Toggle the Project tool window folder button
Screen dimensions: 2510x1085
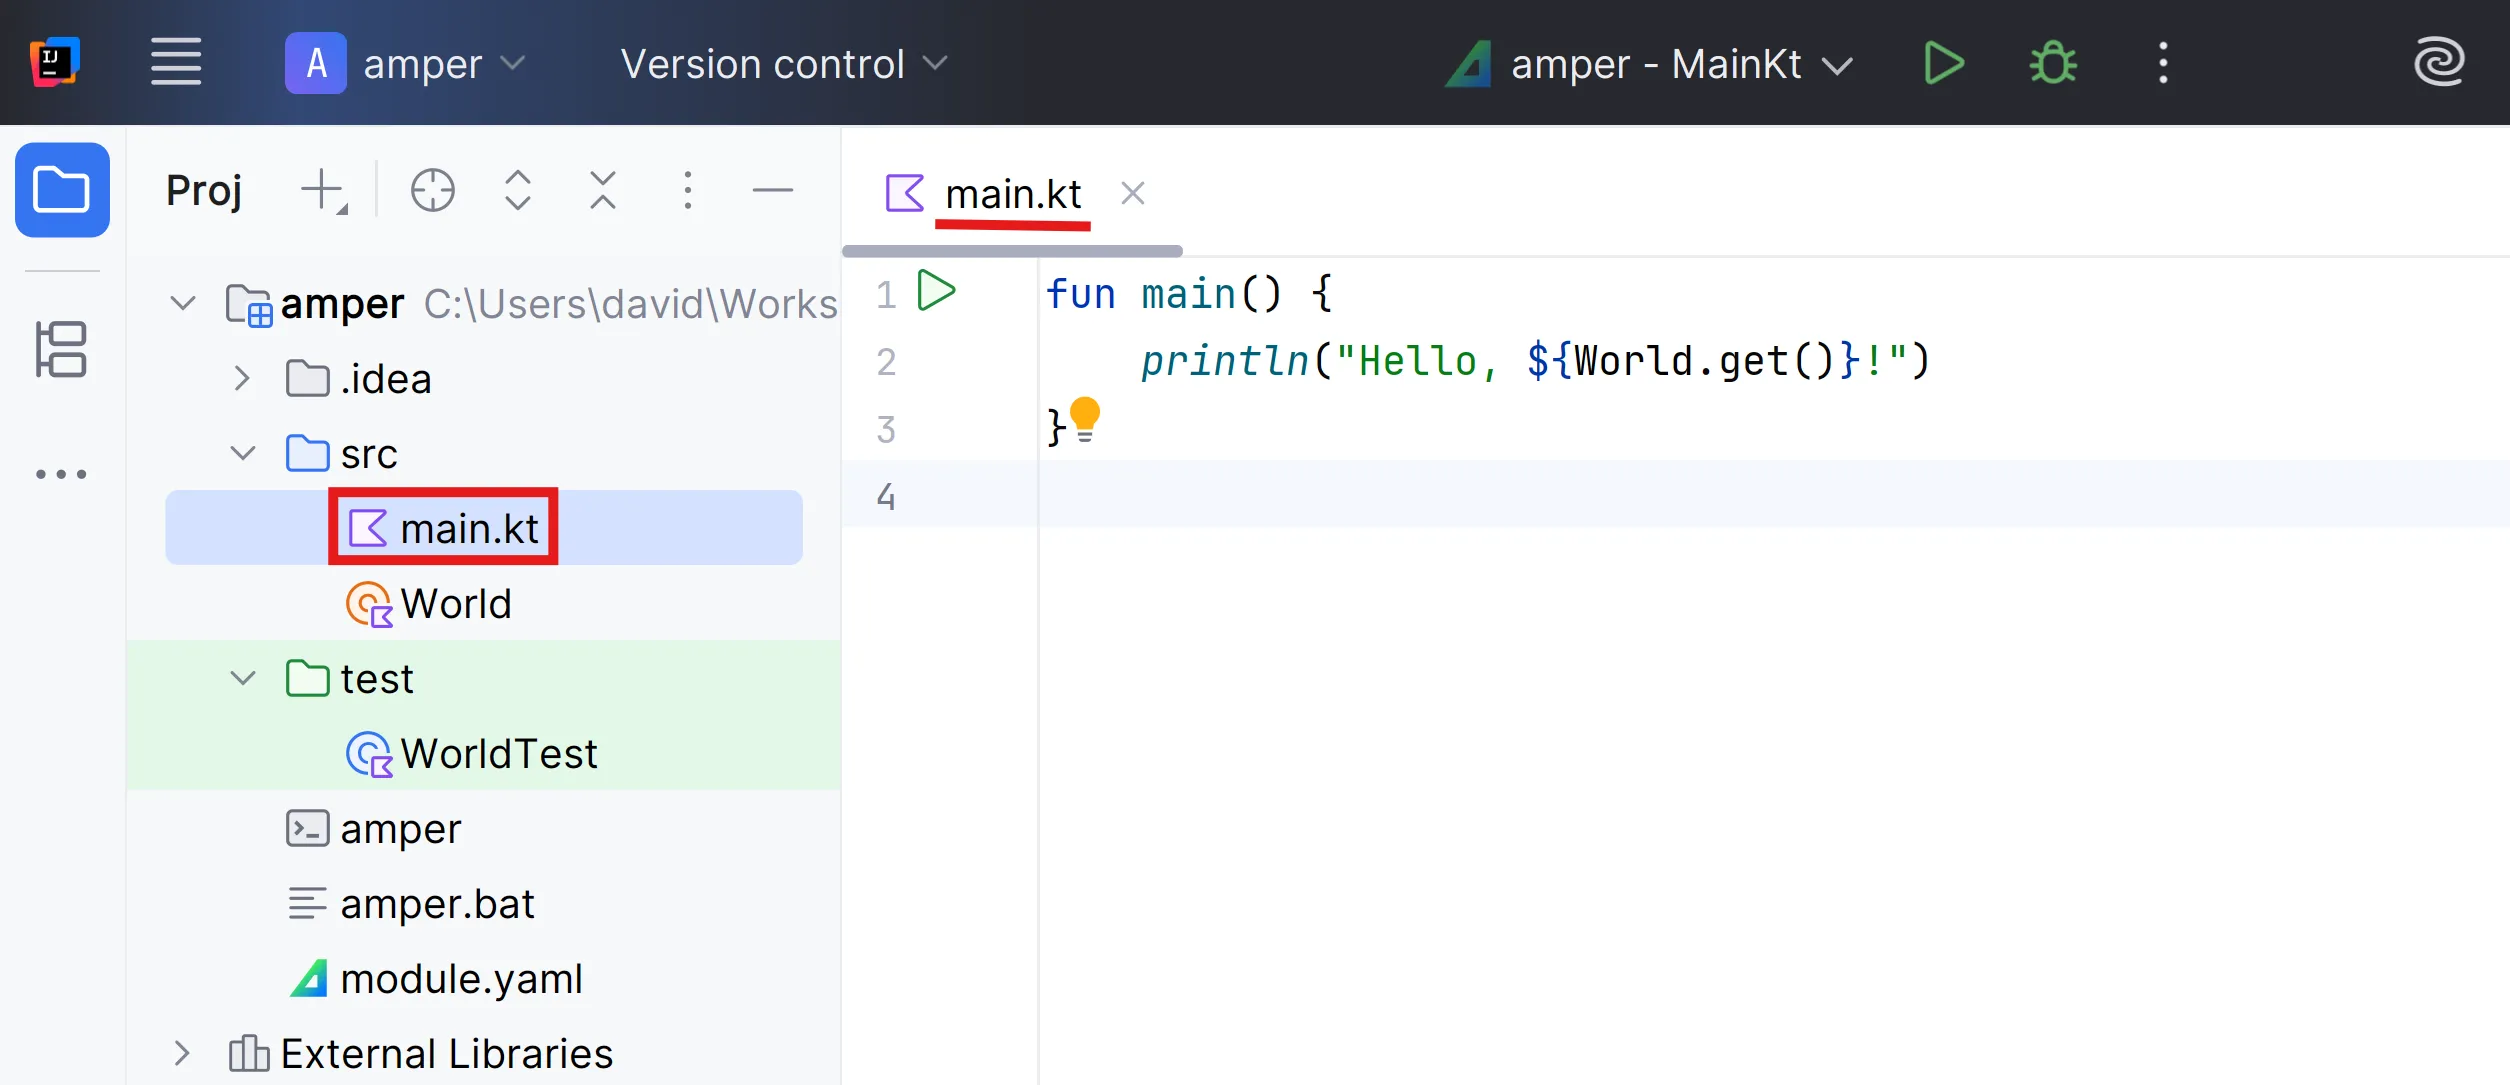click(62, 190)
